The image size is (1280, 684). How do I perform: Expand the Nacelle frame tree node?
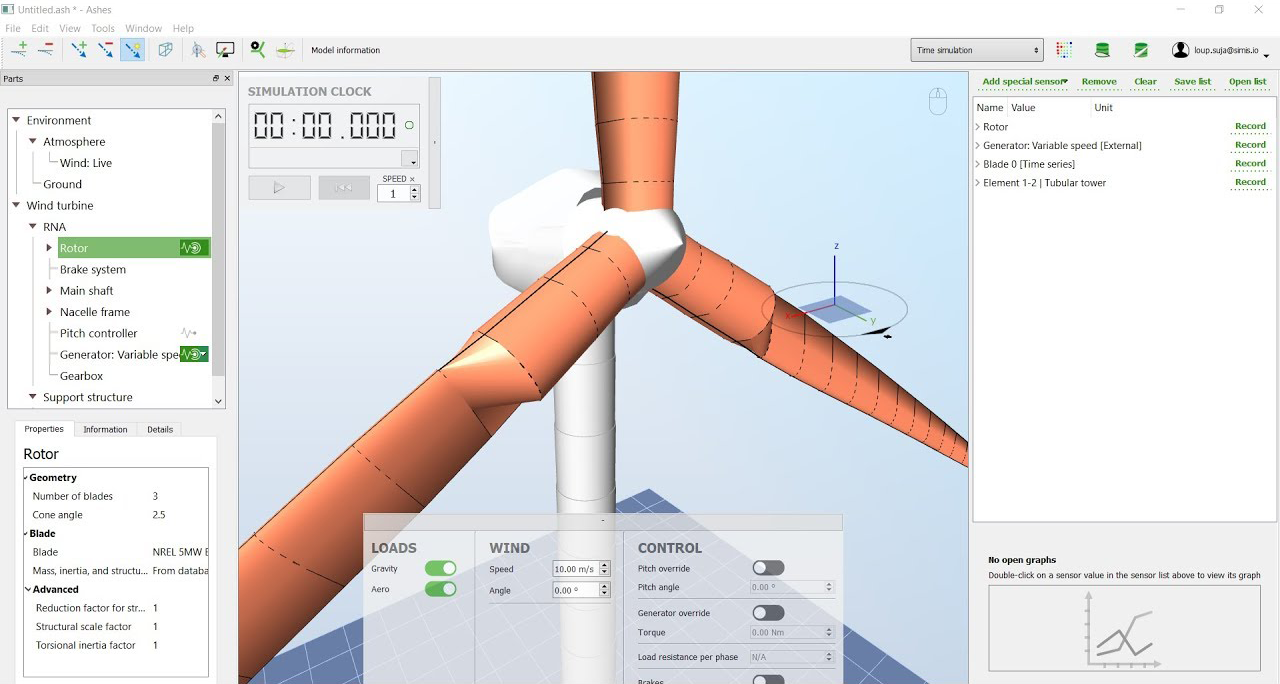(49, 312)
